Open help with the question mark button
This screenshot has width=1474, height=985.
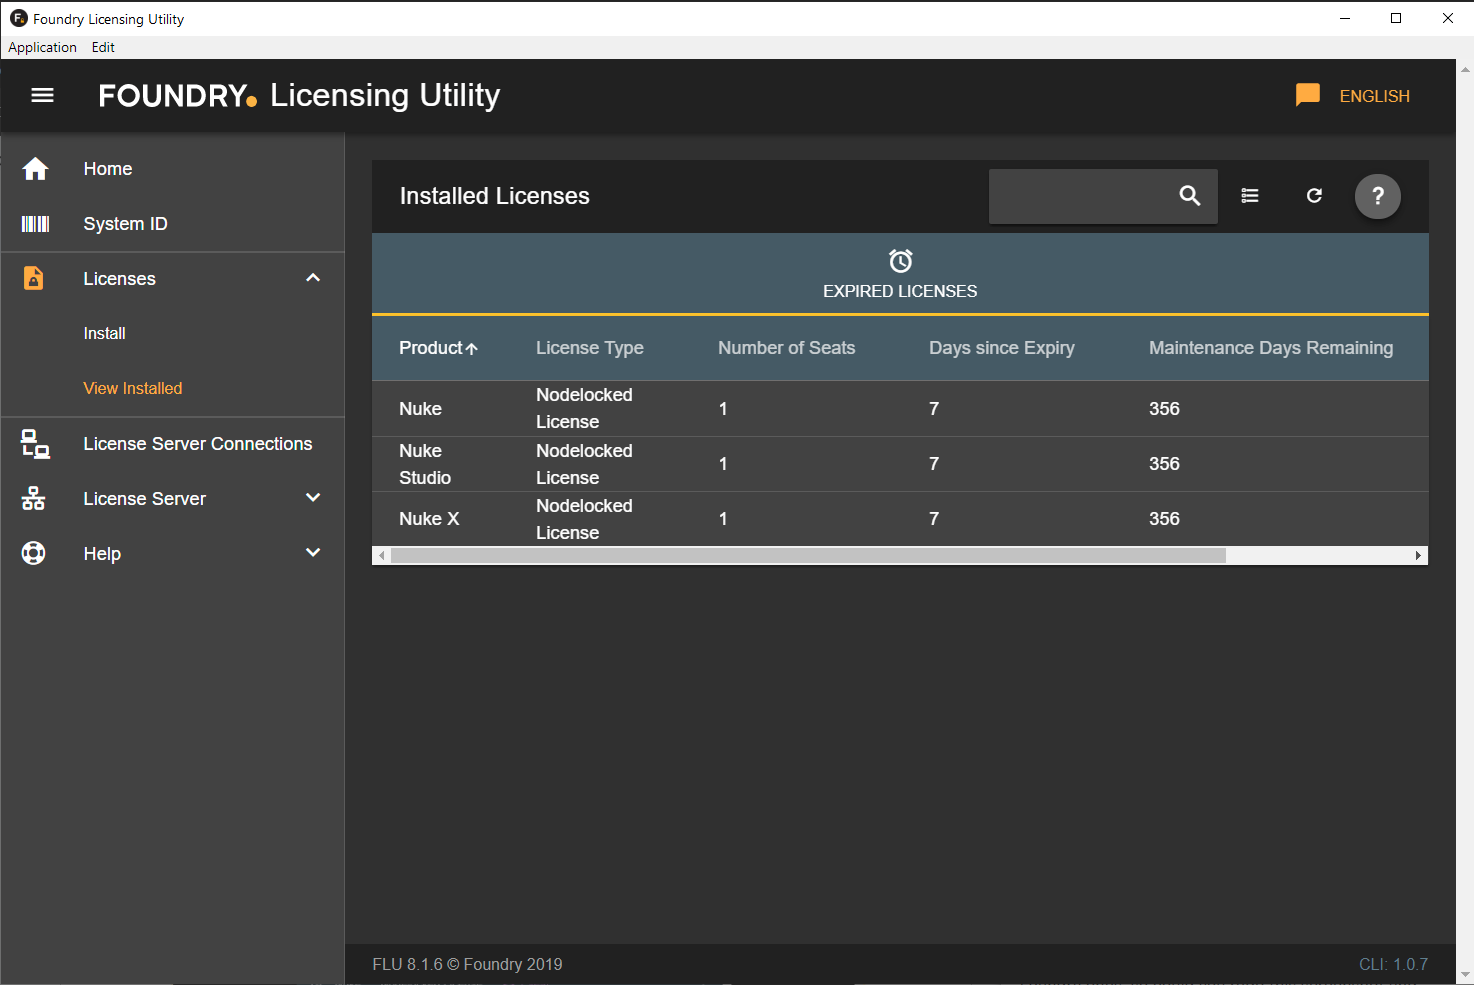click(x=1377, y=196)
